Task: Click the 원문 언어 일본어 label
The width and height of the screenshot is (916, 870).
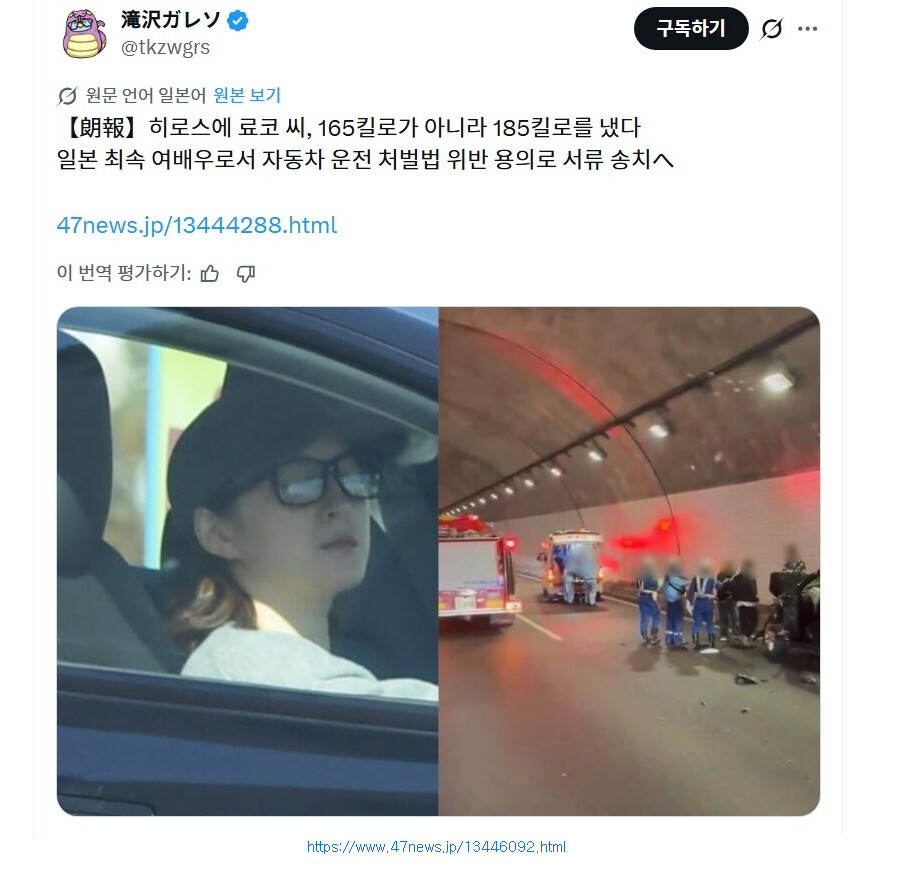Action: pyautogui.click(x=146, y=95)
